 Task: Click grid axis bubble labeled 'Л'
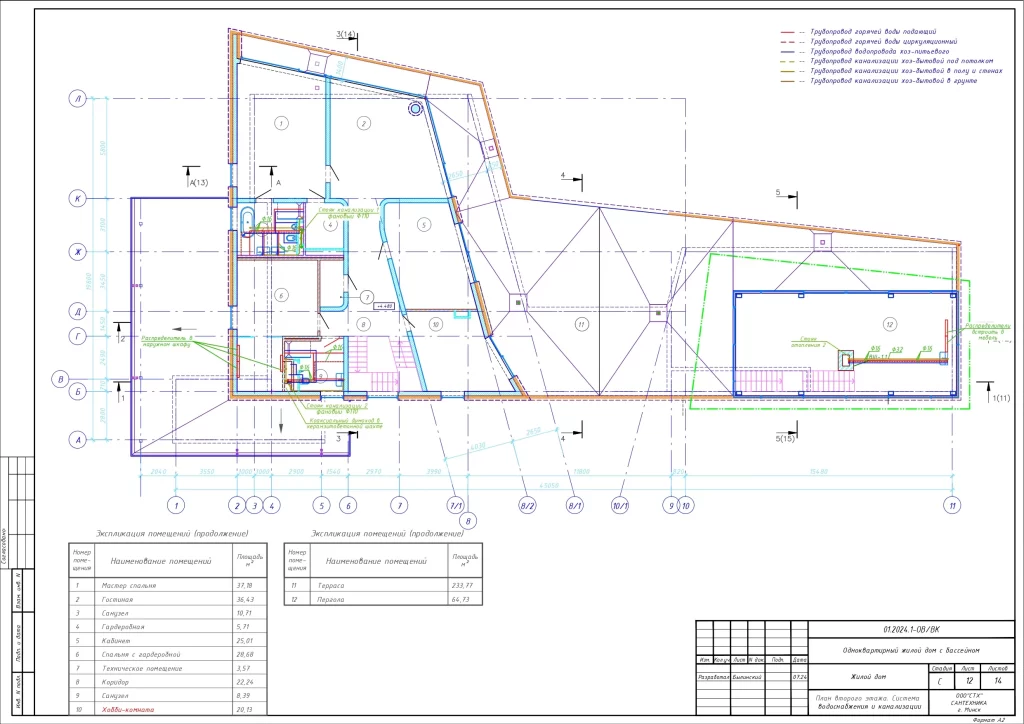point(75,98)
